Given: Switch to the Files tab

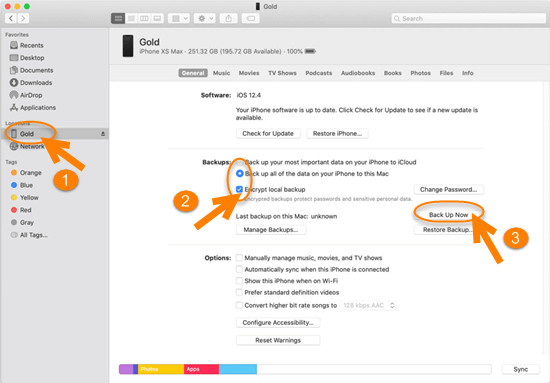Looking at the screenshot, I should point(446,73).
